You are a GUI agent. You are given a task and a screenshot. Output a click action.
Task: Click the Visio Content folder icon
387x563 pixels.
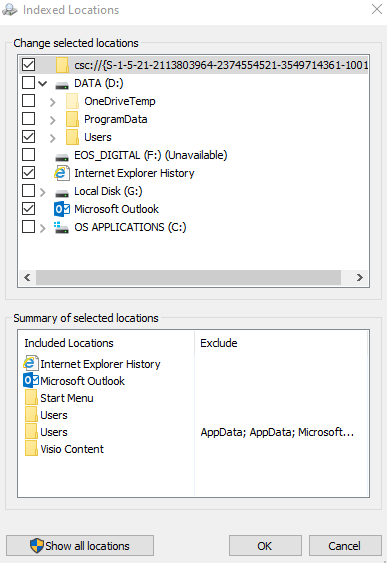click(x=31, y=448)
